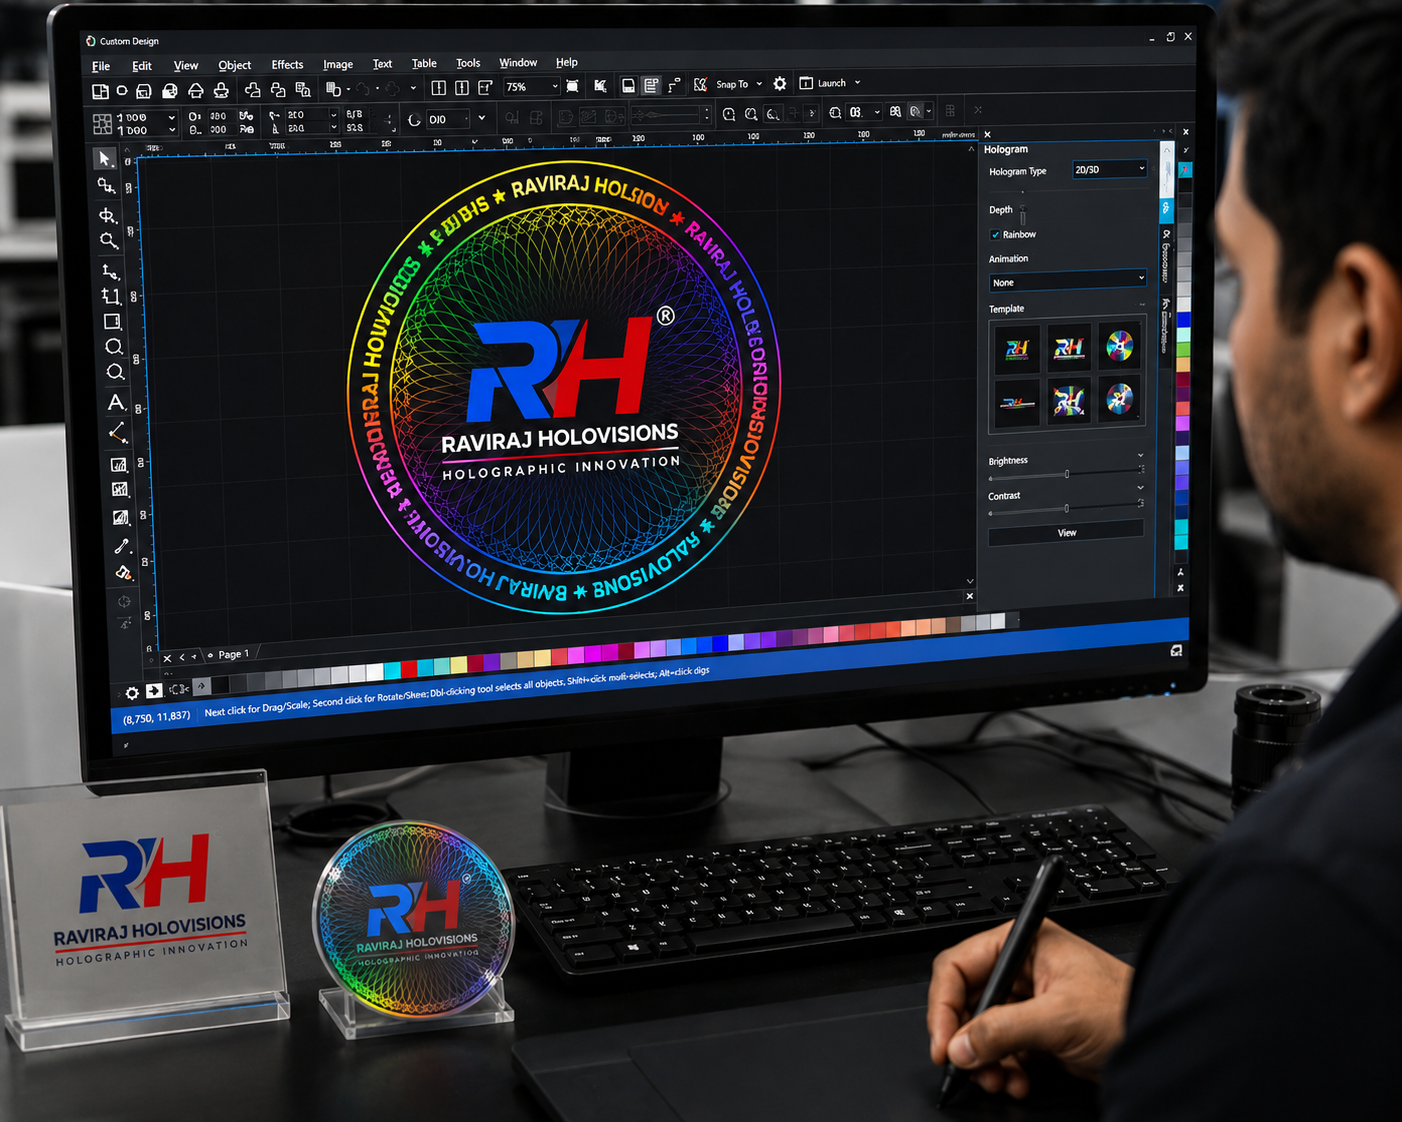Click the HOLOGRAPHIC INNOVATION tagline on canvas

[x=561, y=468]
